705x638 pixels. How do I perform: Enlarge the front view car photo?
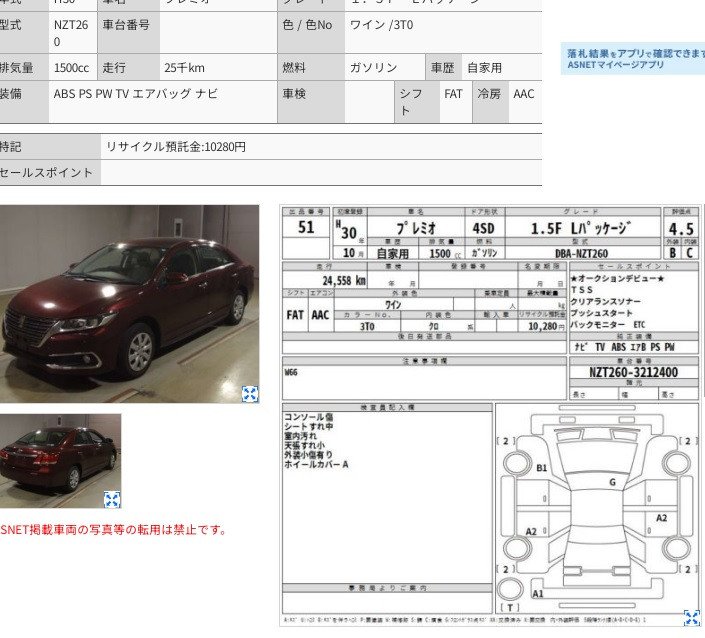250,394
